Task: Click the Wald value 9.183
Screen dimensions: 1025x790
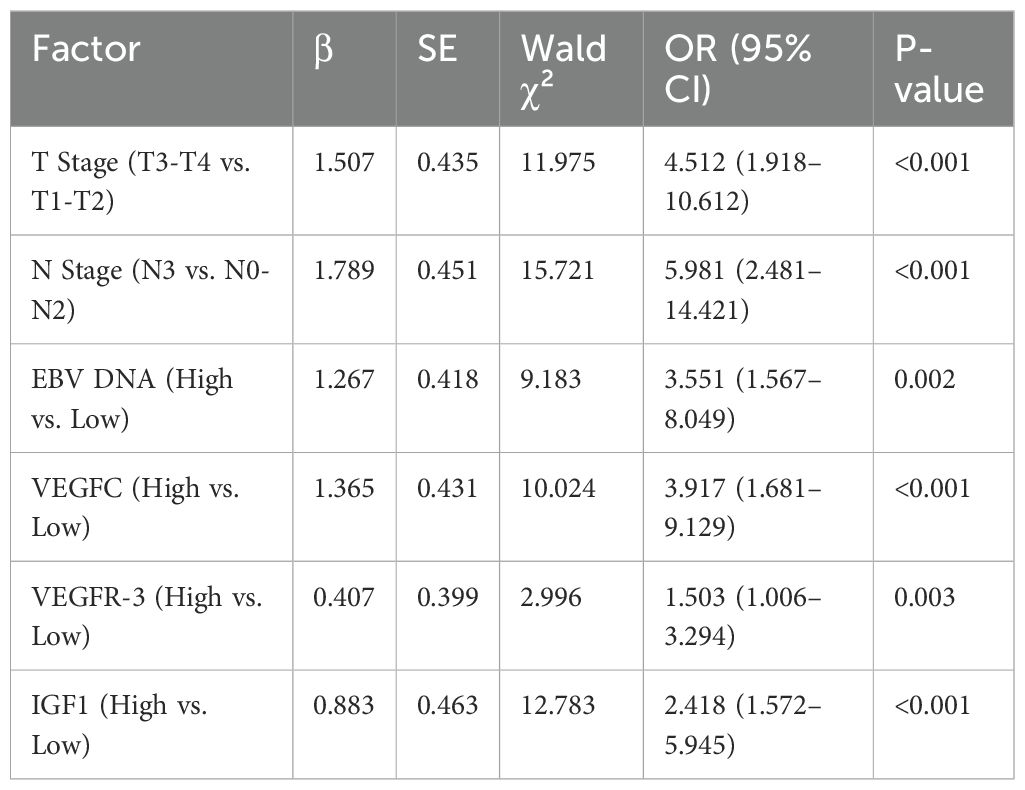Action: 547,380
